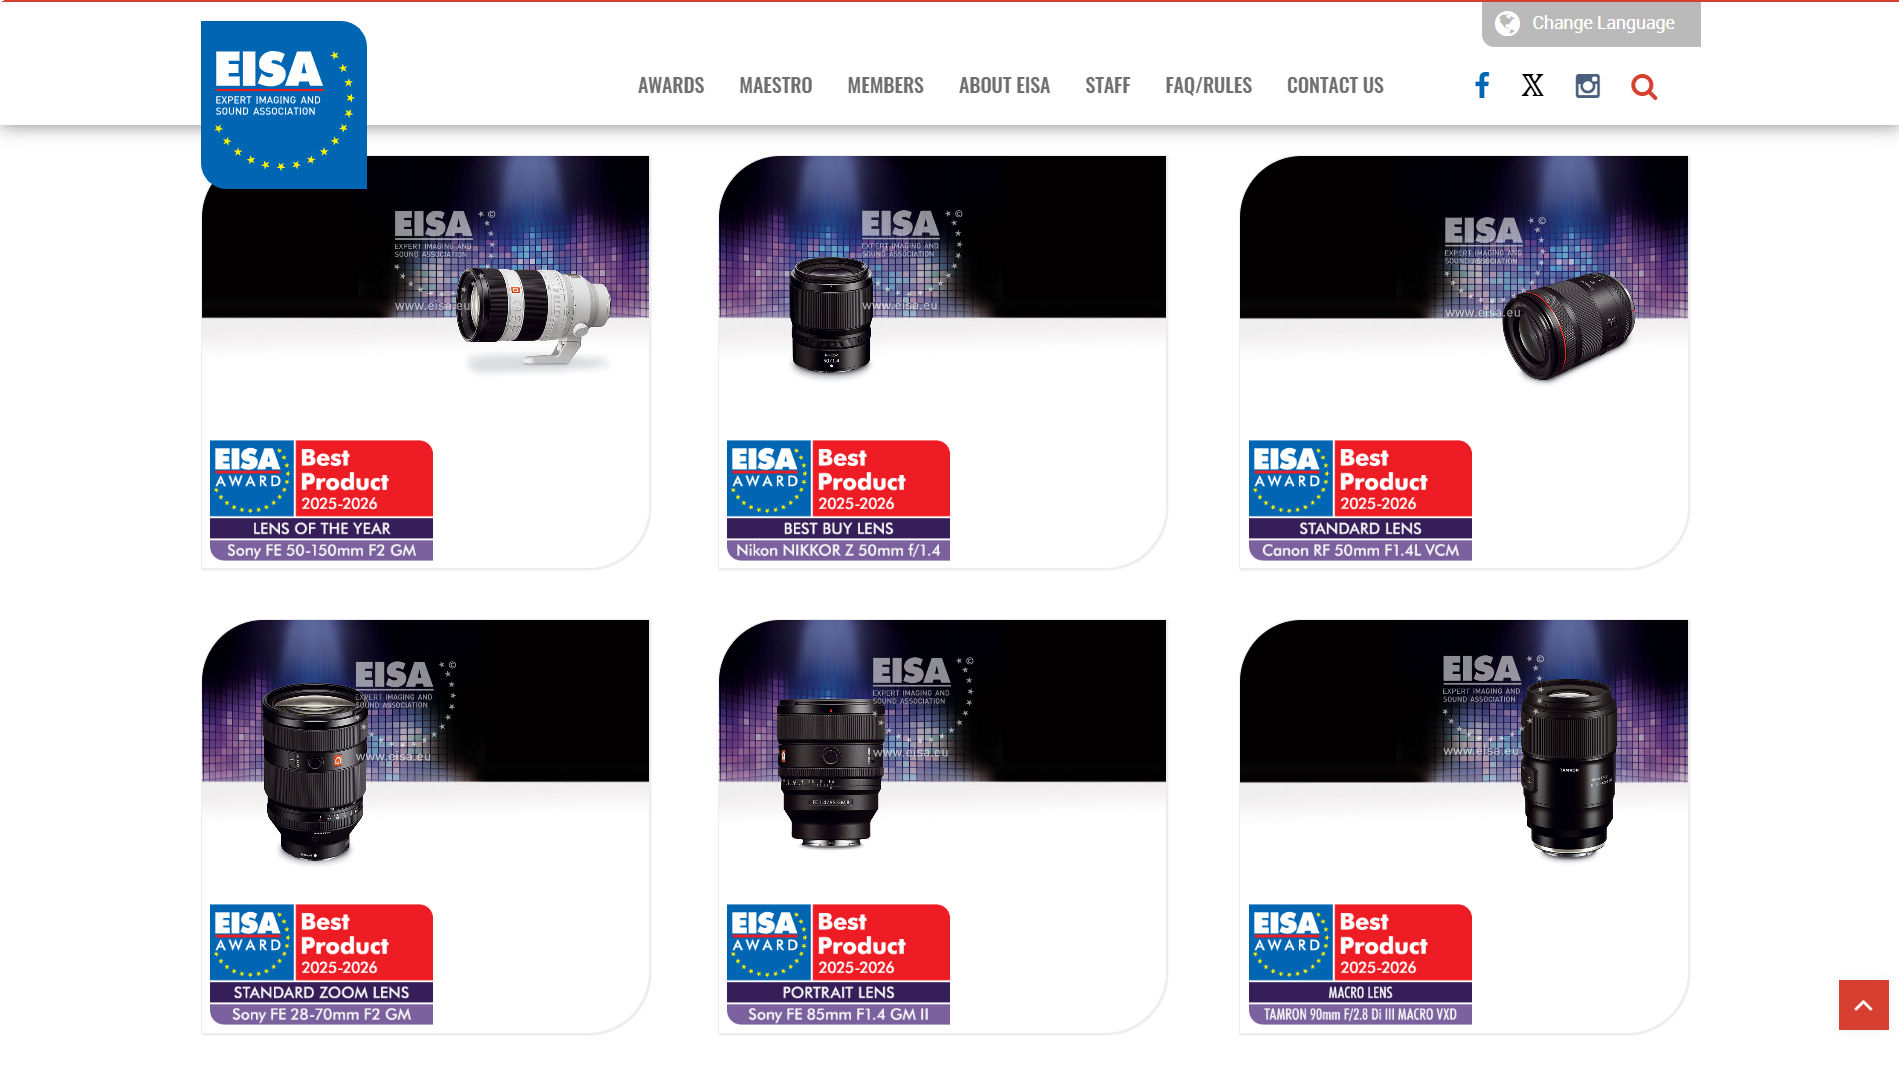
Task: Open the MAESTRO menu item
Action: coord(776,86)
